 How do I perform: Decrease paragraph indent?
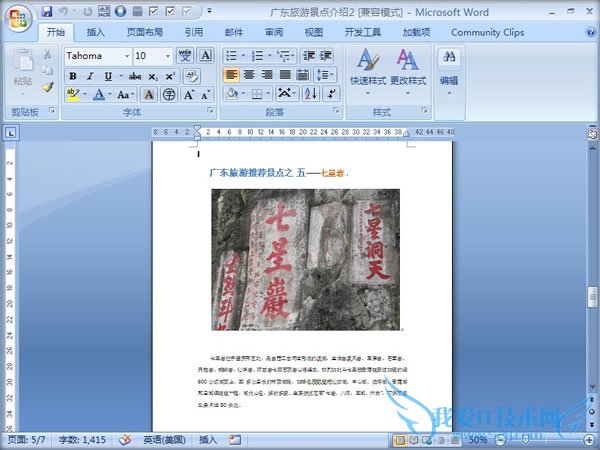308,56
